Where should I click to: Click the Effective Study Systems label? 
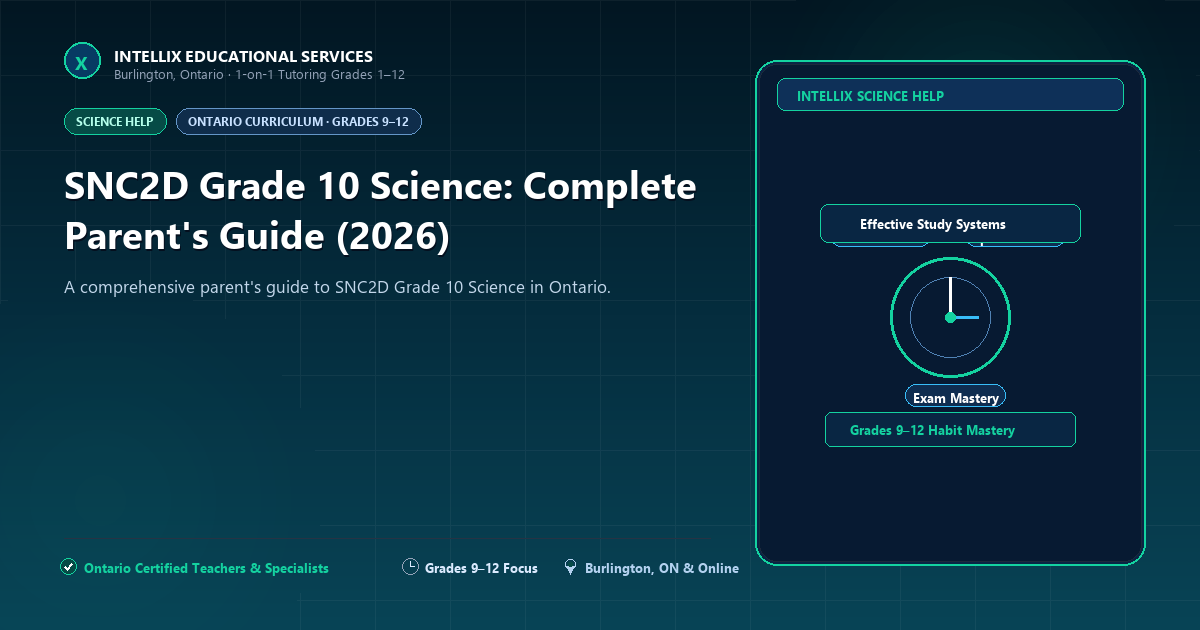950,224
